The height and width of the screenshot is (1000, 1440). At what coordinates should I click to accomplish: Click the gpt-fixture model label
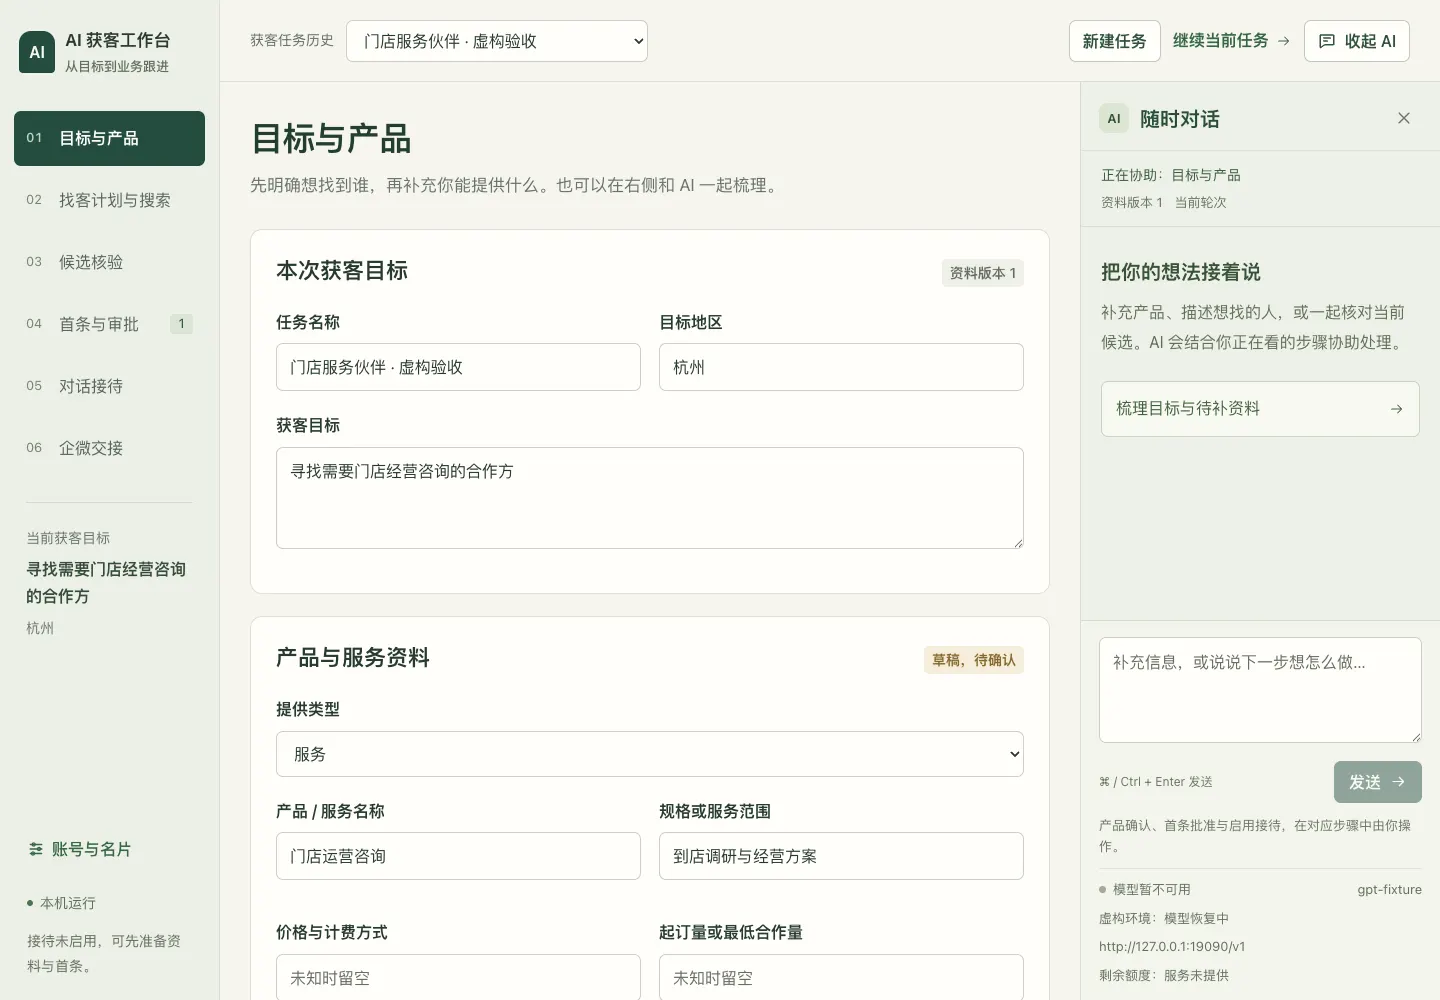click(1389, 889)
